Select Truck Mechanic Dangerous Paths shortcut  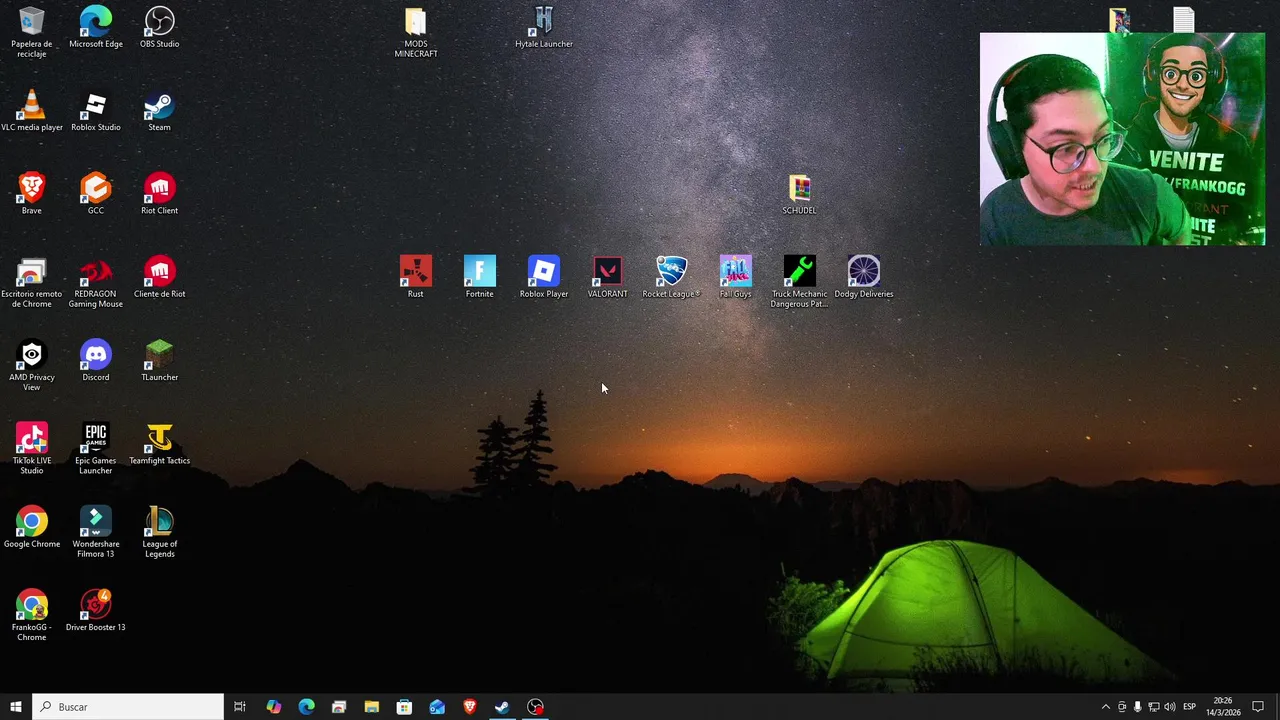point(800,282)
